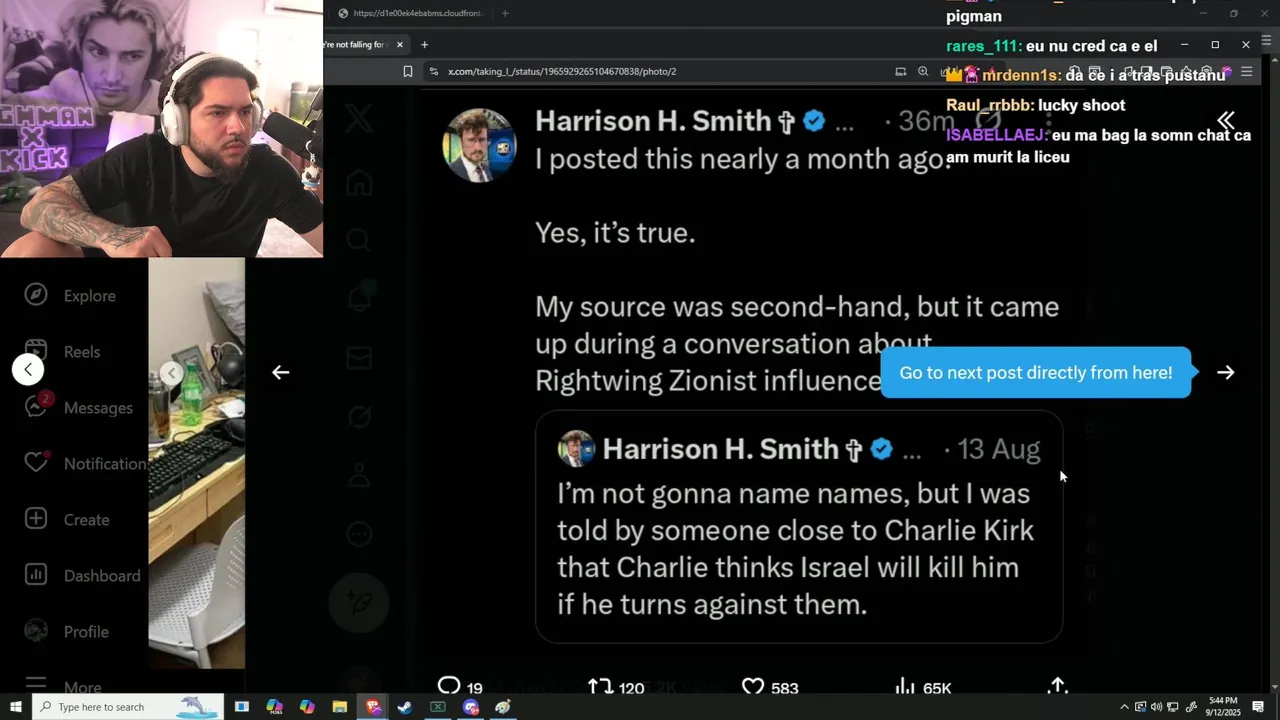
Task: Click the white circular back arrow button
Action: (28, 369)
